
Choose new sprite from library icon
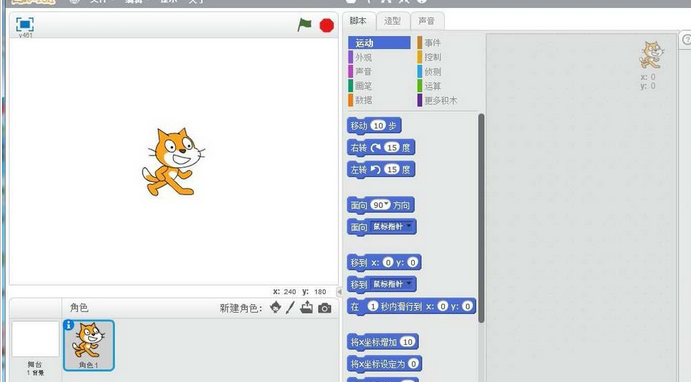275,307
